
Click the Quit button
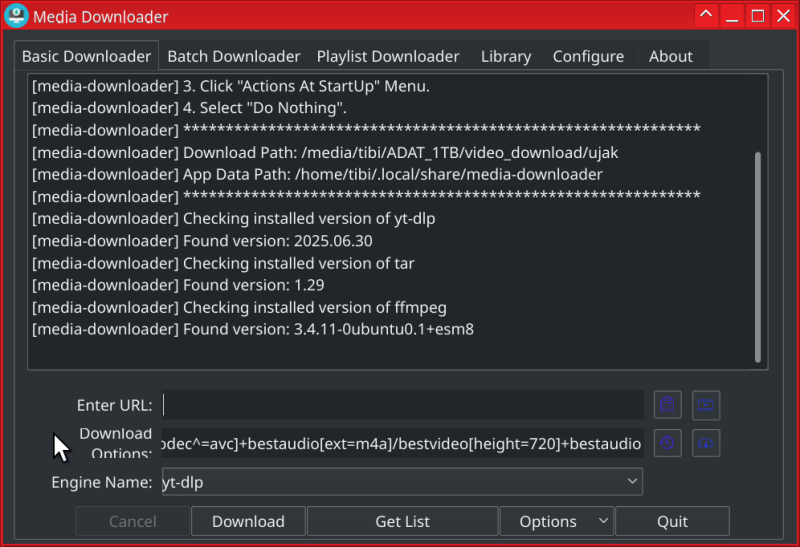click(x=672, y=521)
